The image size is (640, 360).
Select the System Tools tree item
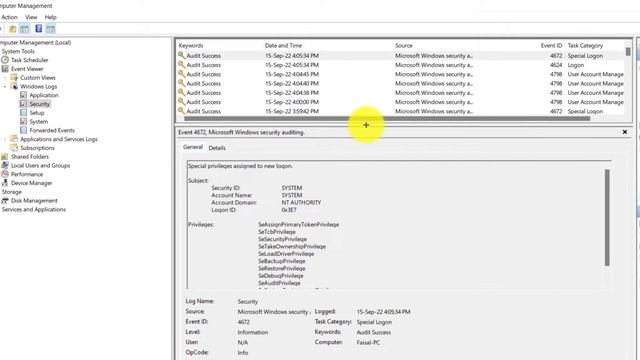[x=18, y=51]
